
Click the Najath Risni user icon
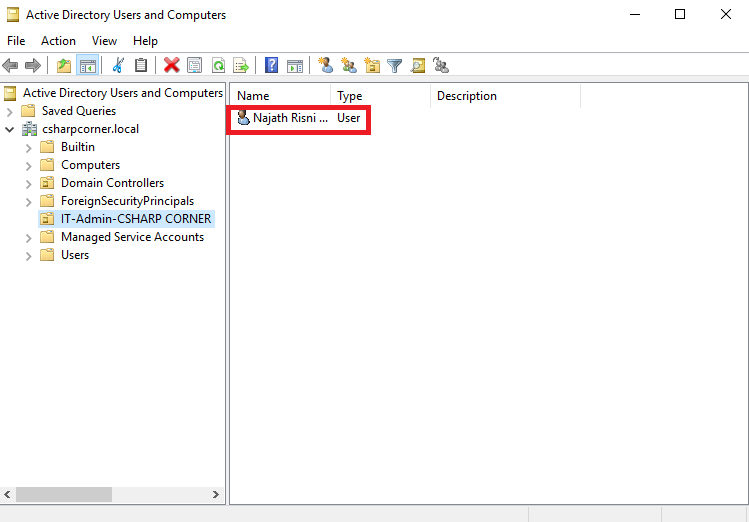(243, 117)
